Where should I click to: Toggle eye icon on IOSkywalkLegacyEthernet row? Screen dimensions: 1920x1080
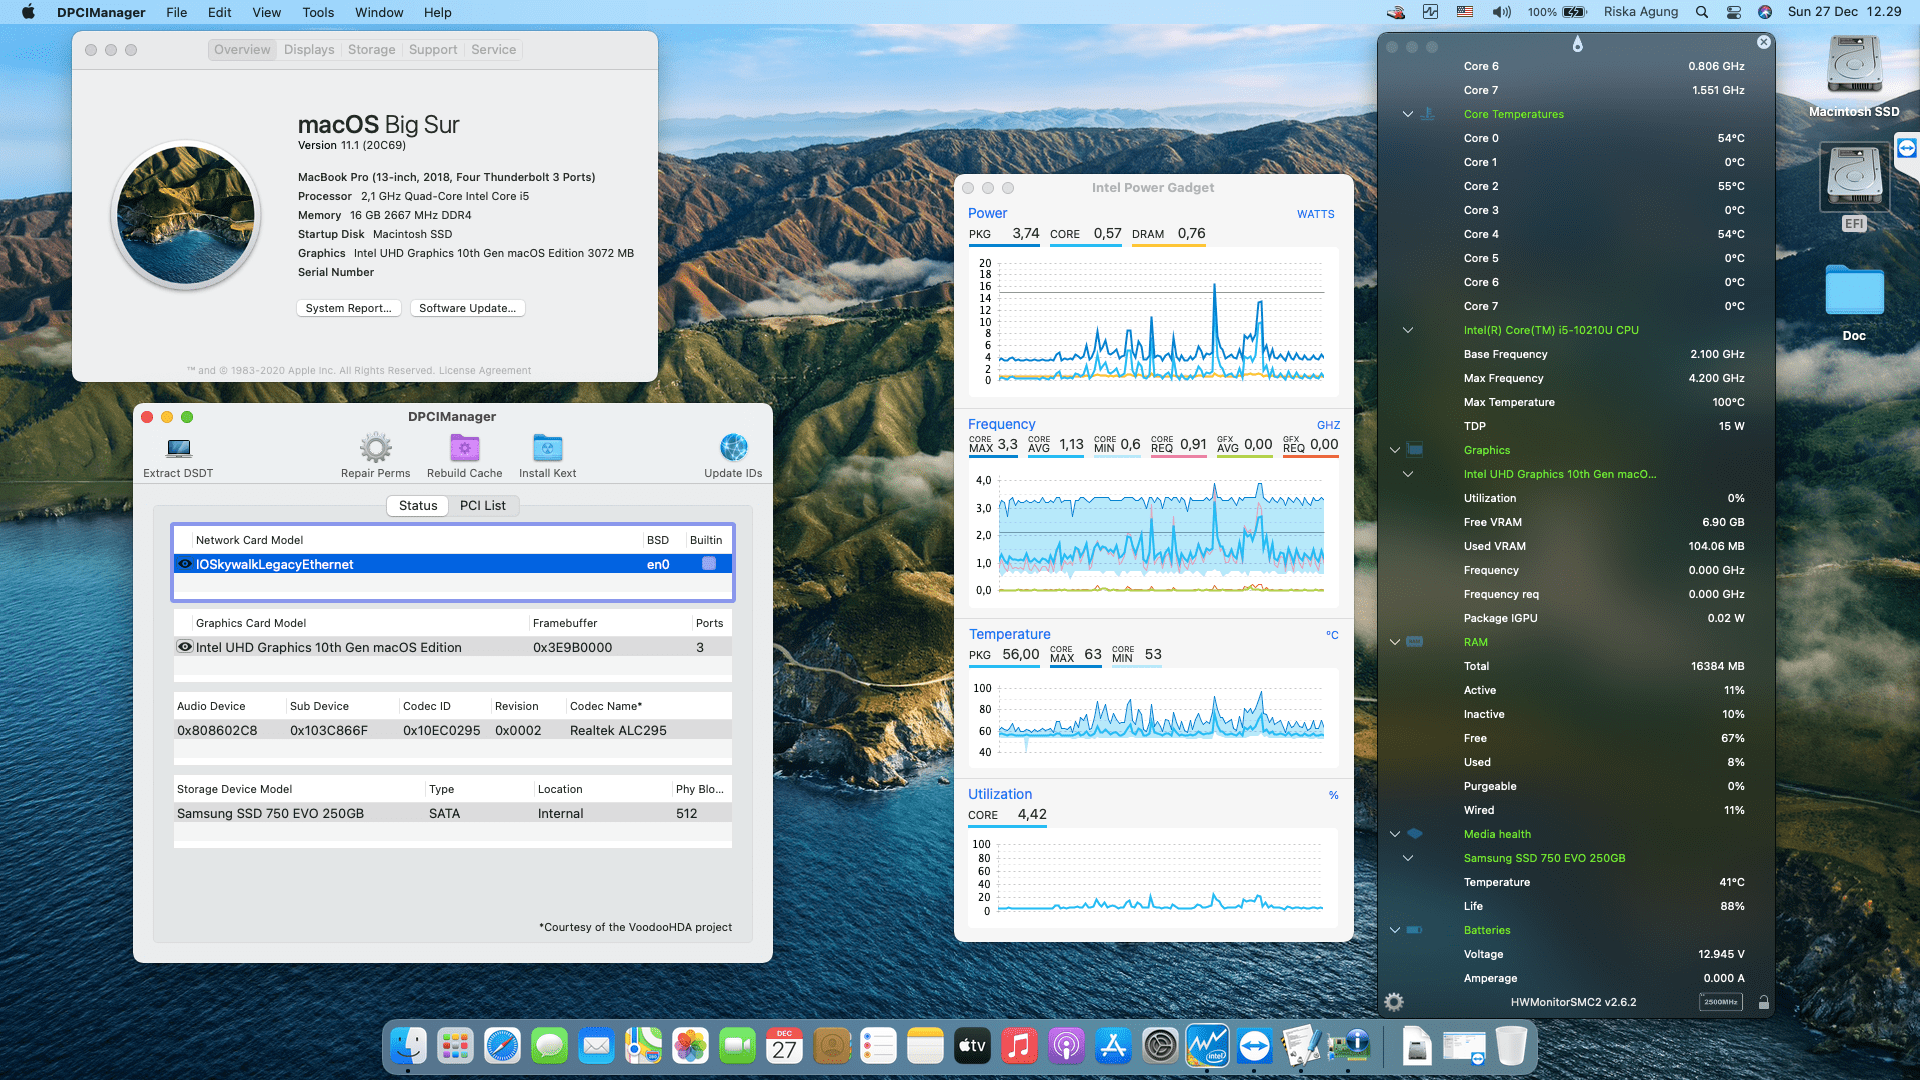coord(185,564)
